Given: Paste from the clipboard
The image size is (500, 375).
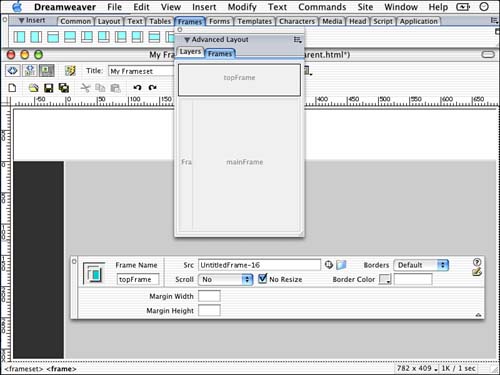Looking at the screenshot, I should tap(115, 88).
